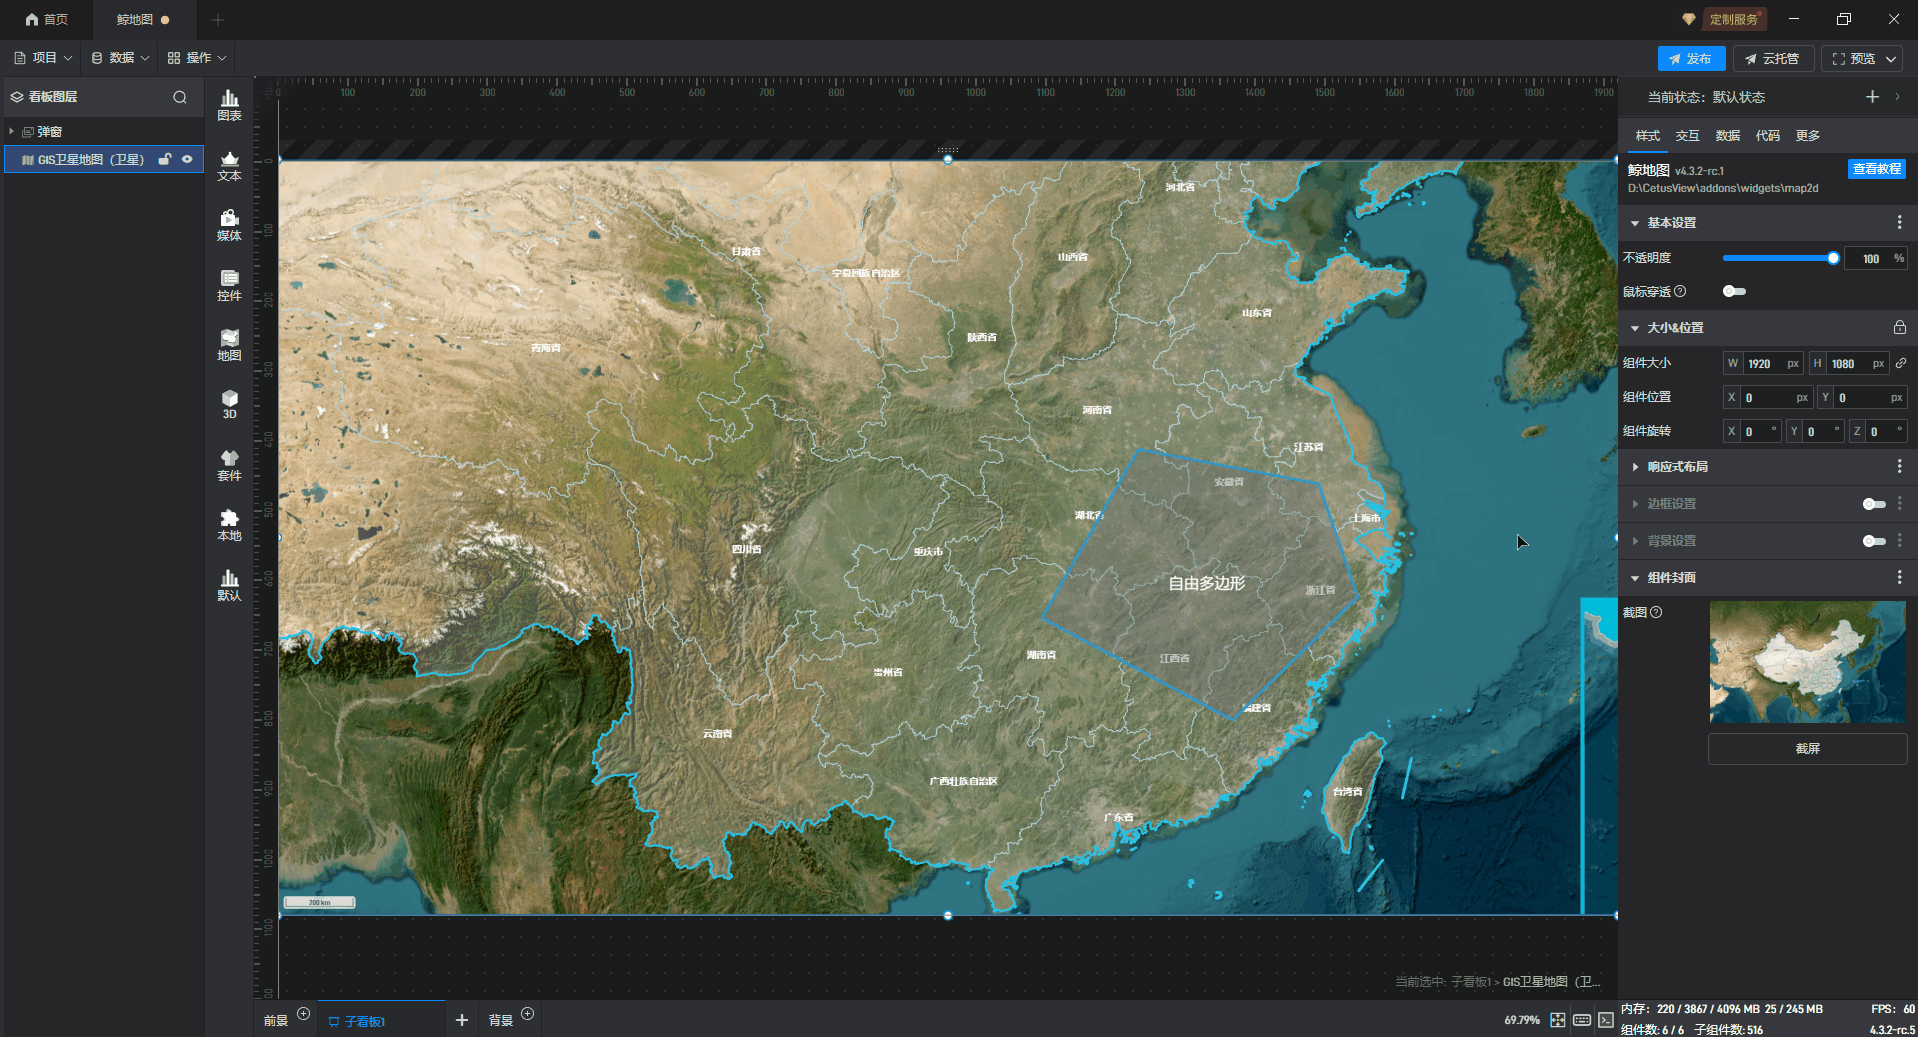Toggle the 鼠标穿透 switch
Image resolution: width=1918 pixels, height=1037 pixels.
click(x=1734, y=292)
